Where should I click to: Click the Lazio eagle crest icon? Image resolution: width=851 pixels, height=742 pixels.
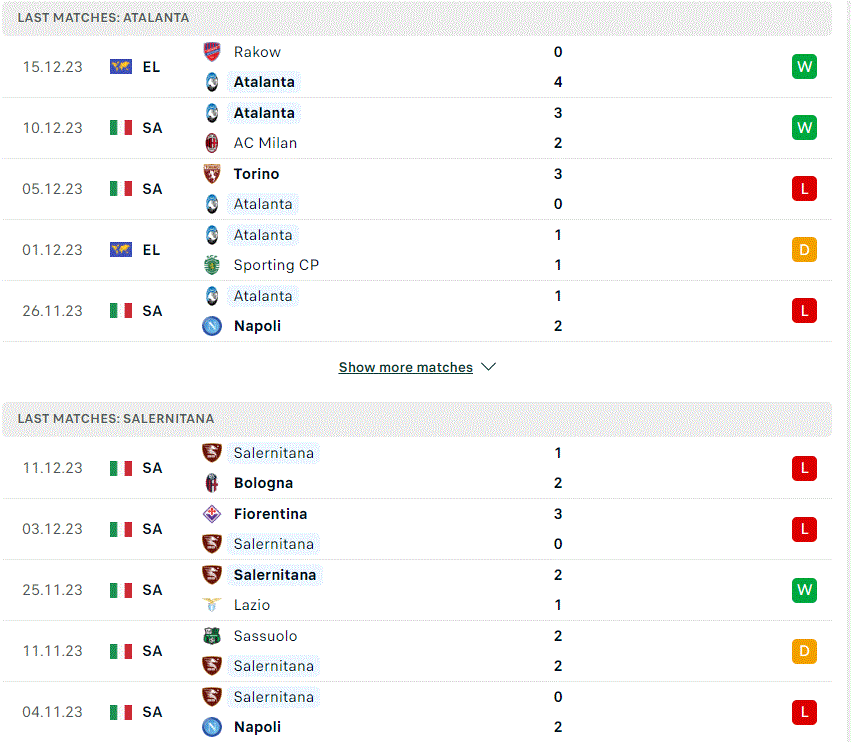click(x=212, y=605)
